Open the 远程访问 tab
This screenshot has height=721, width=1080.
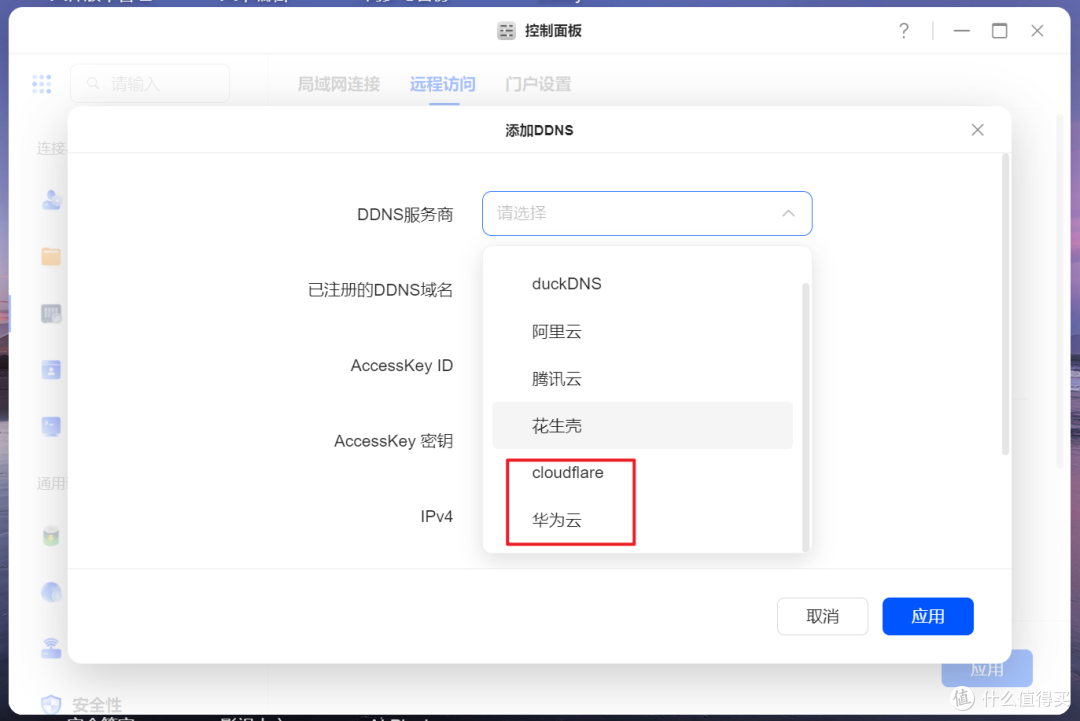pyautogui.click(x=443, y=84)
